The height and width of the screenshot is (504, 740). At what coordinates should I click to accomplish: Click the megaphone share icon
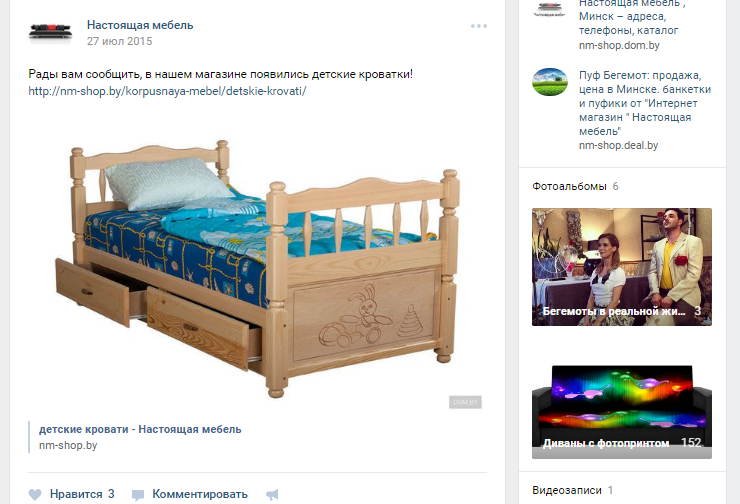272,494
